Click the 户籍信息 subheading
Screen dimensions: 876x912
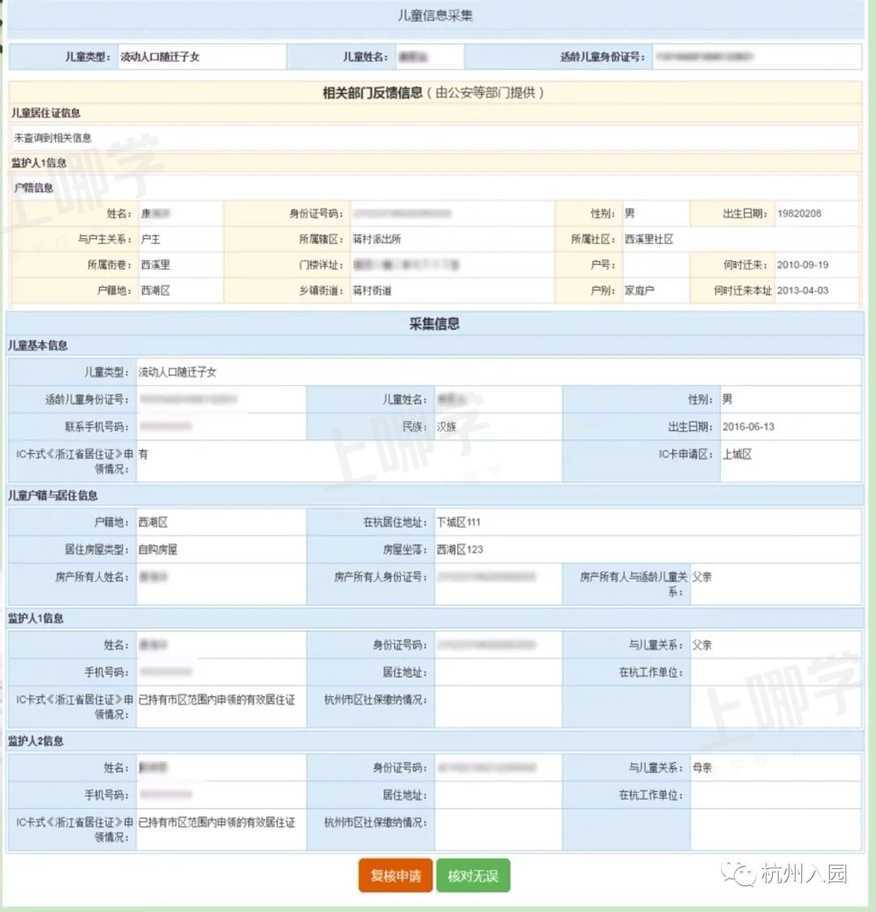tap(34, 188)
